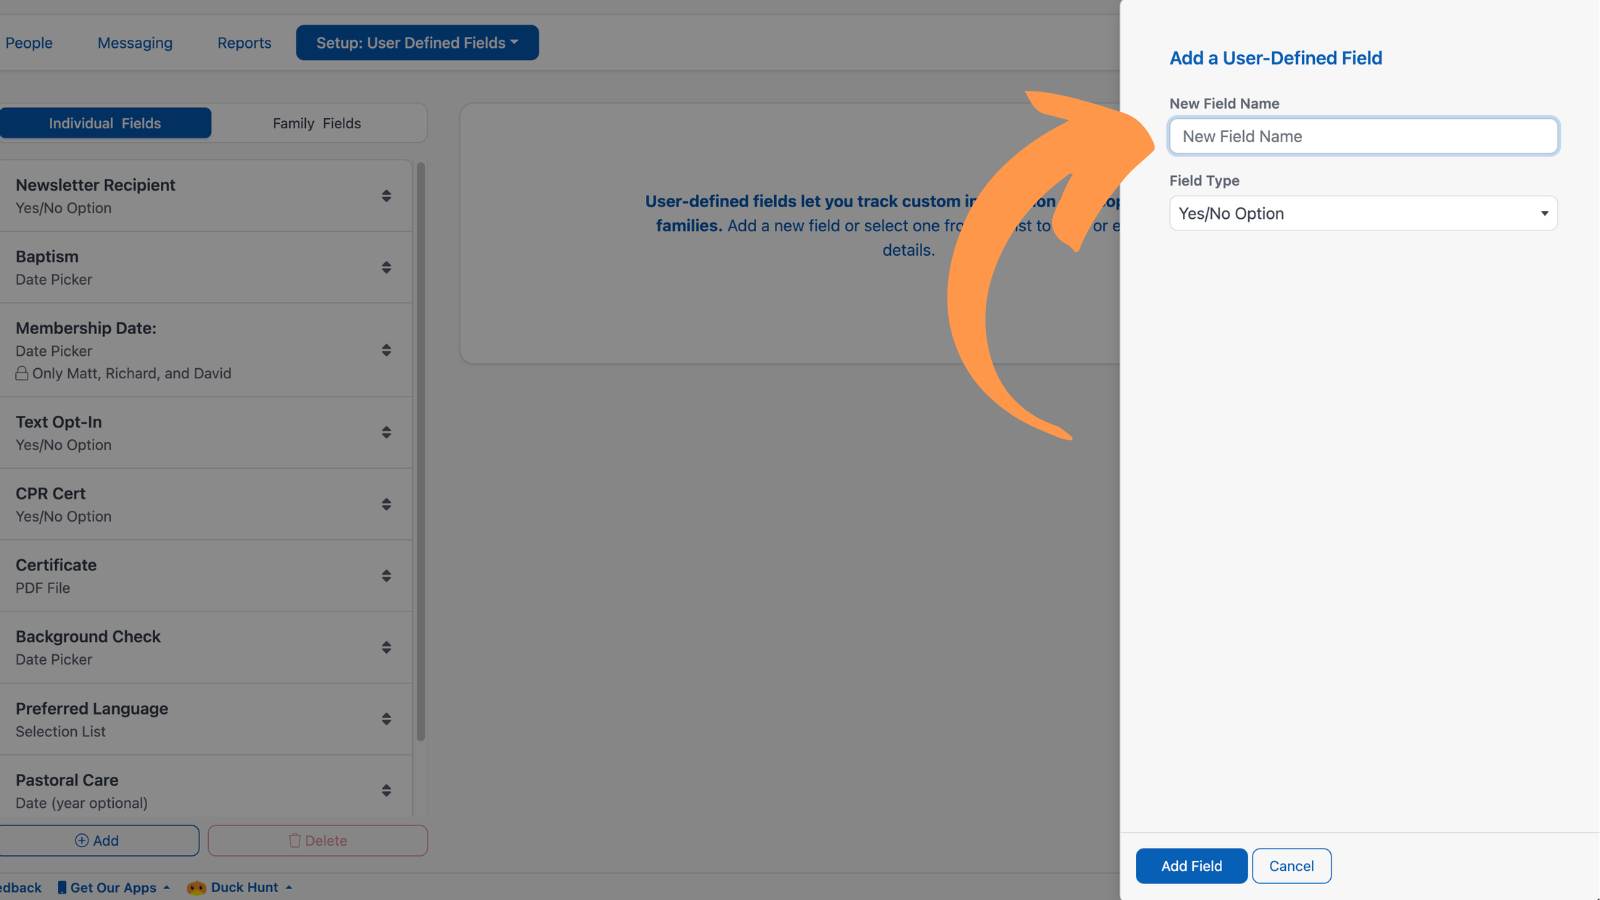The image size is (1600, 900).
Task: Open the Setup: User Defined Fields menu
Action: (x=417, y=43)
